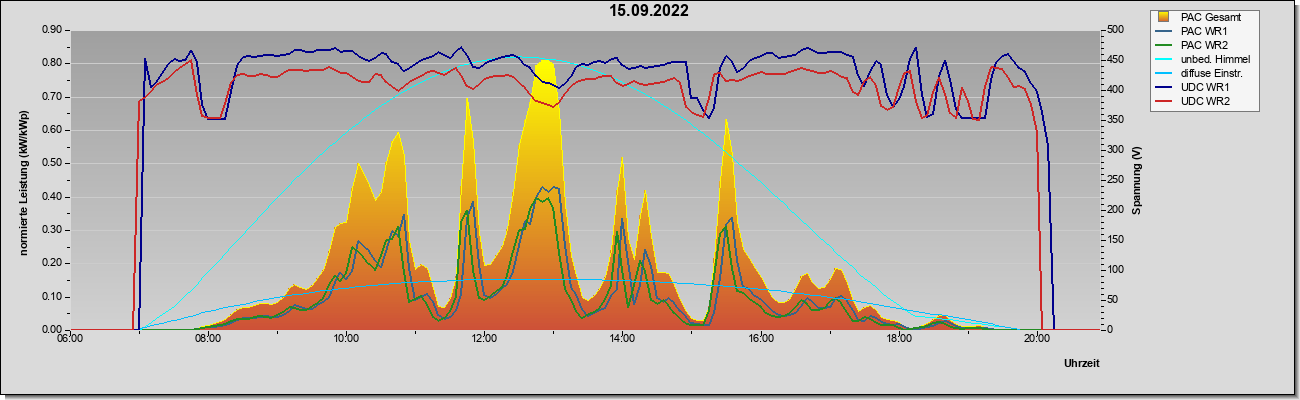The height and width of the screenshot is (400, 1300).
Task: Click the chart title 15.09.2022
Action: [x=649, y=11]
